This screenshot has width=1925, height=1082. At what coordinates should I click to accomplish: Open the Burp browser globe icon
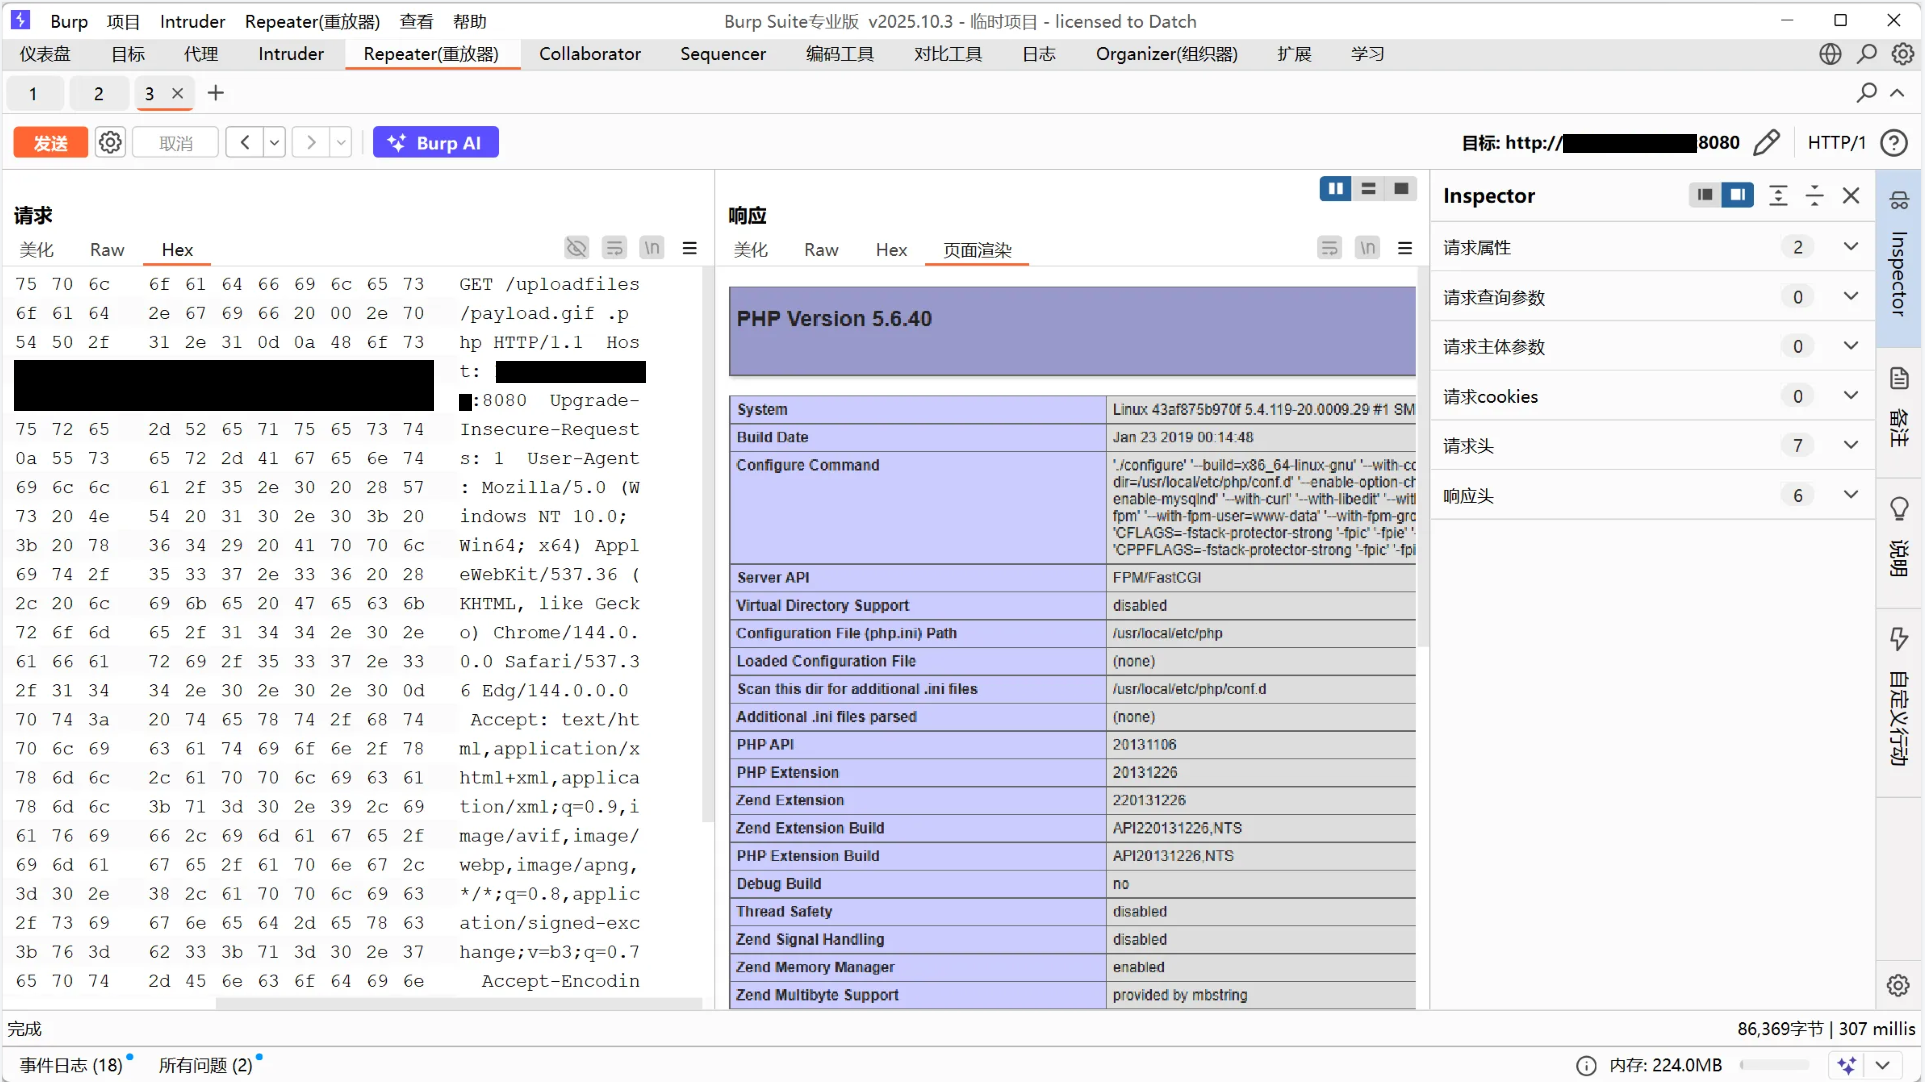(x=1830, y=54)
